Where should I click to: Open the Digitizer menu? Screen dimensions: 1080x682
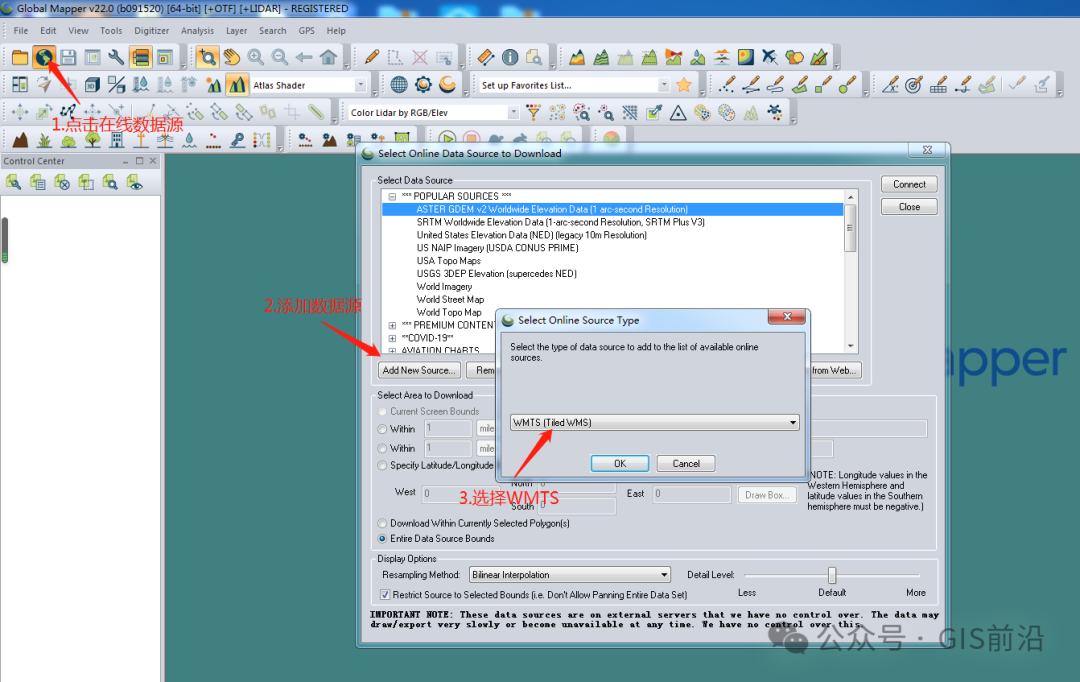point(152,30)
